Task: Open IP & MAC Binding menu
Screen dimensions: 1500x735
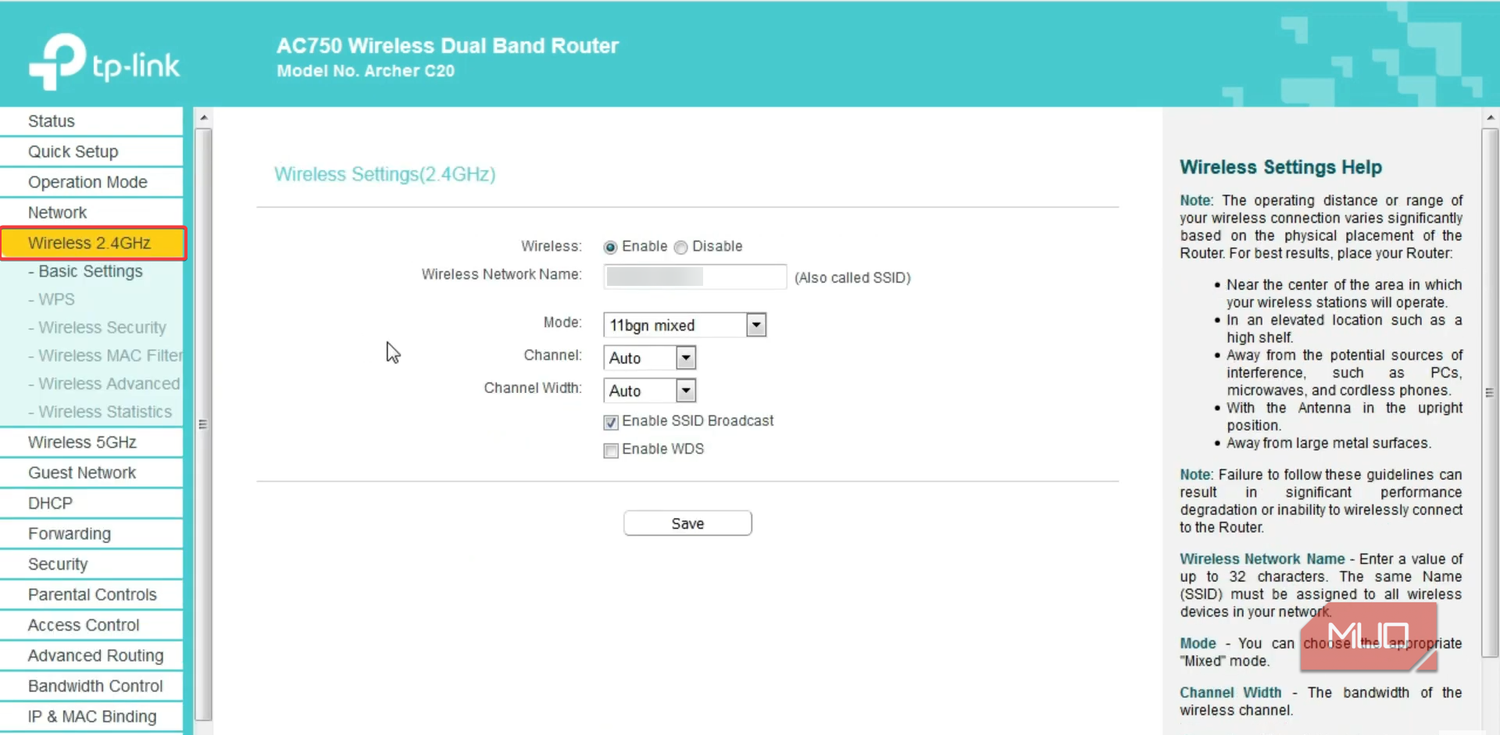Action: click(92, 717)
